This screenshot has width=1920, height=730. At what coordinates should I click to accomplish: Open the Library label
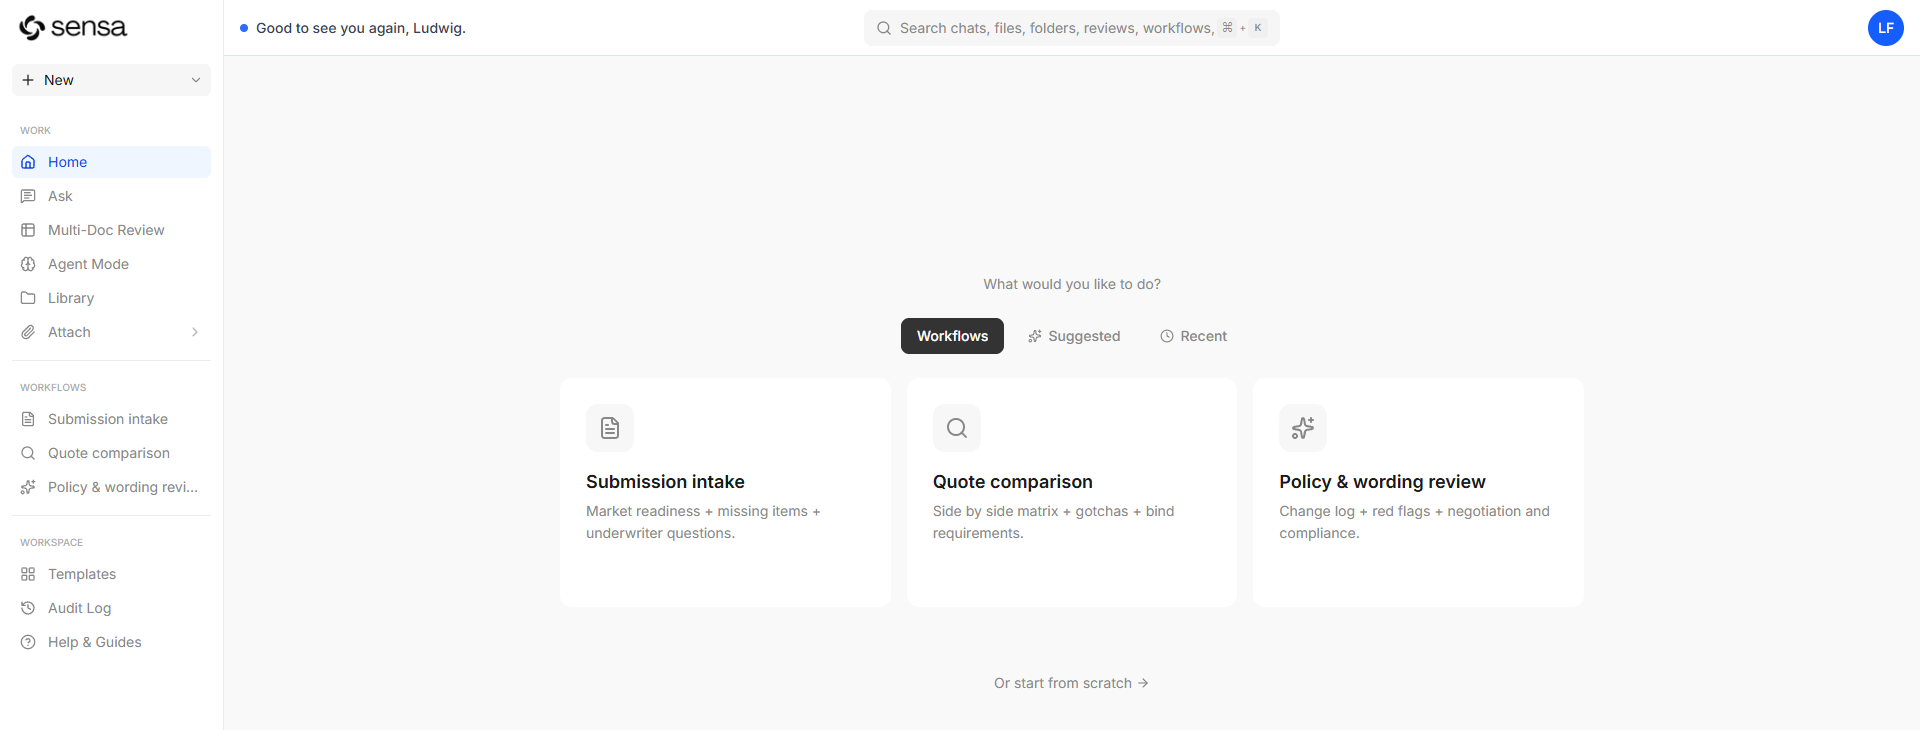pos(71,298)
